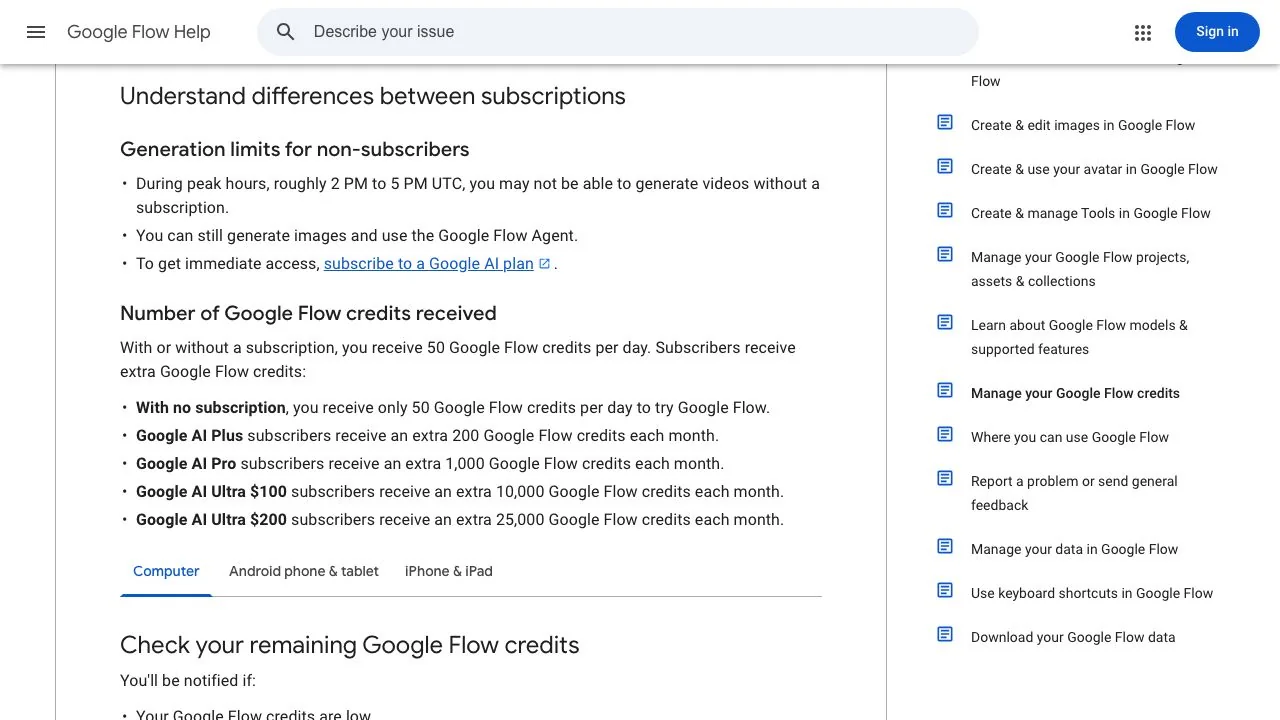Open Report a problem or send general feedback
Image resolution: width=1280 pixels, height=720 pixels.
[x=1074, y=493]
